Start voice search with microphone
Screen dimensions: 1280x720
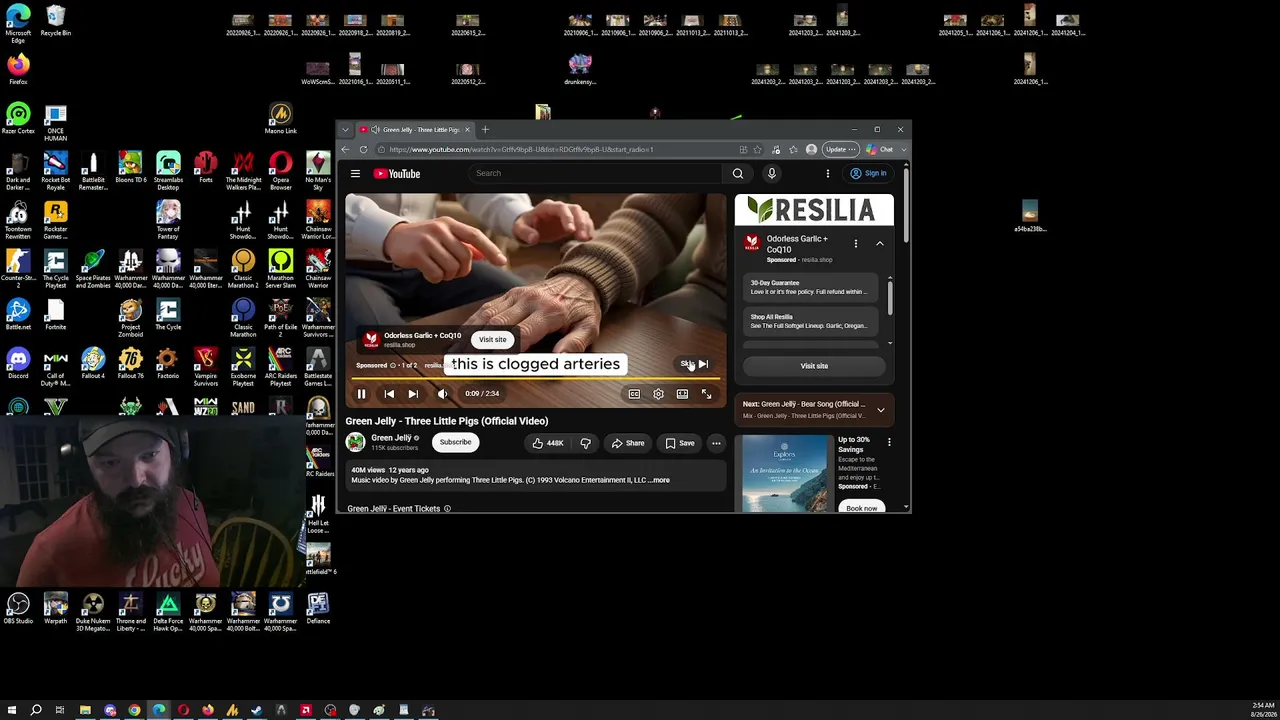tap(771, 173)
